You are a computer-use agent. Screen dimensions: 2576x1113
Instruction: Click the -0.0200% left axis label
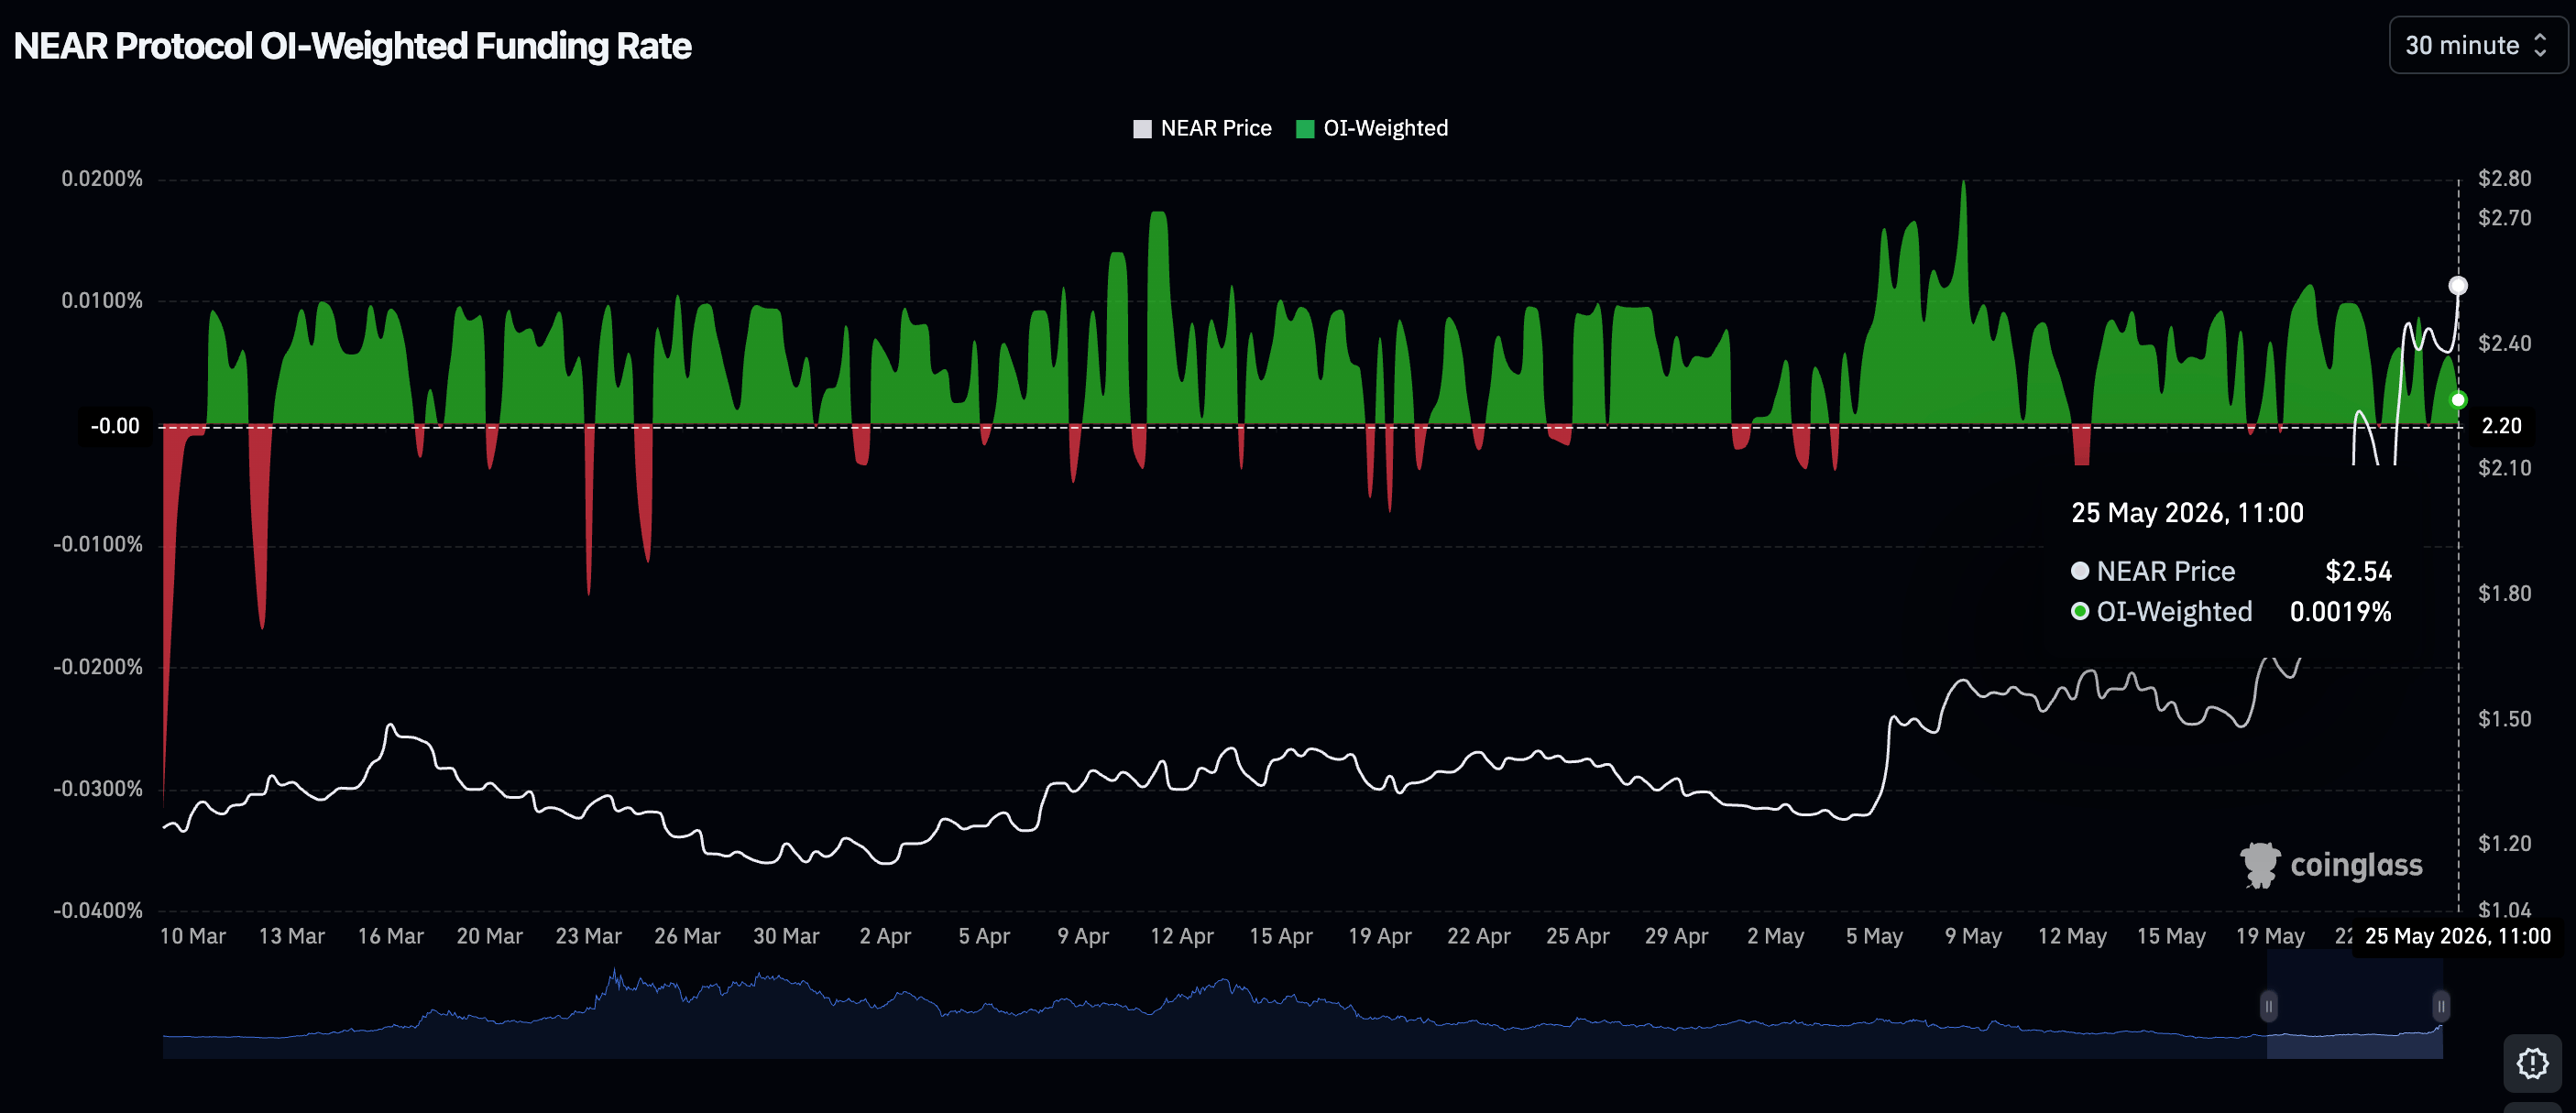pos(98,667)
